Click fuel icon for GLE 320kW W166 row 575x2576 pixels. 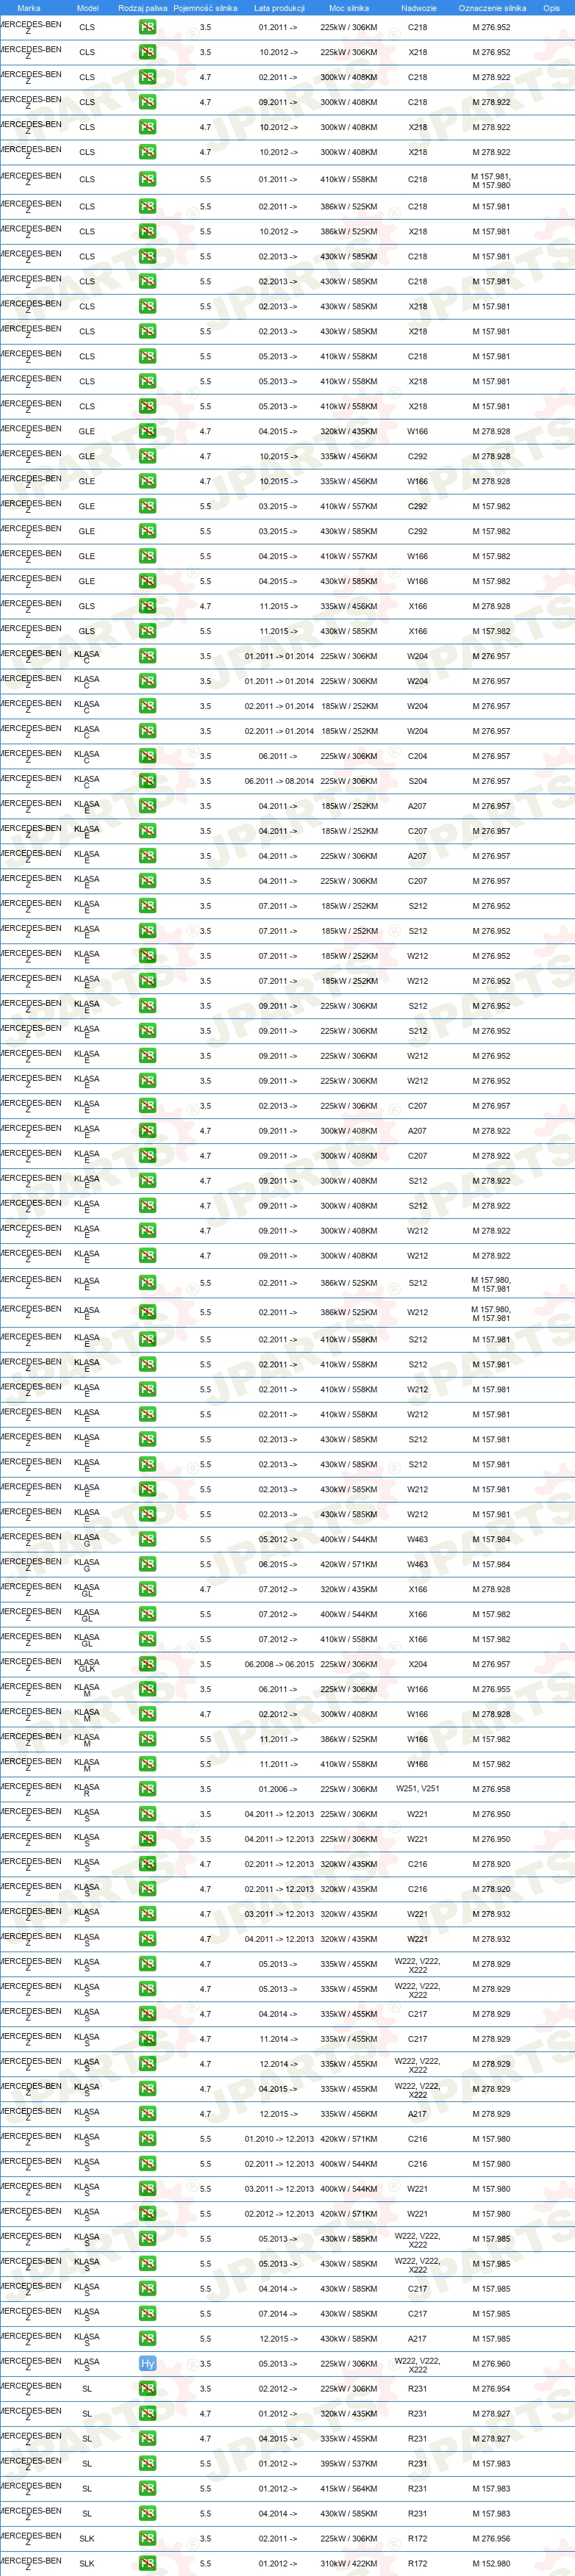coord(147,432)
